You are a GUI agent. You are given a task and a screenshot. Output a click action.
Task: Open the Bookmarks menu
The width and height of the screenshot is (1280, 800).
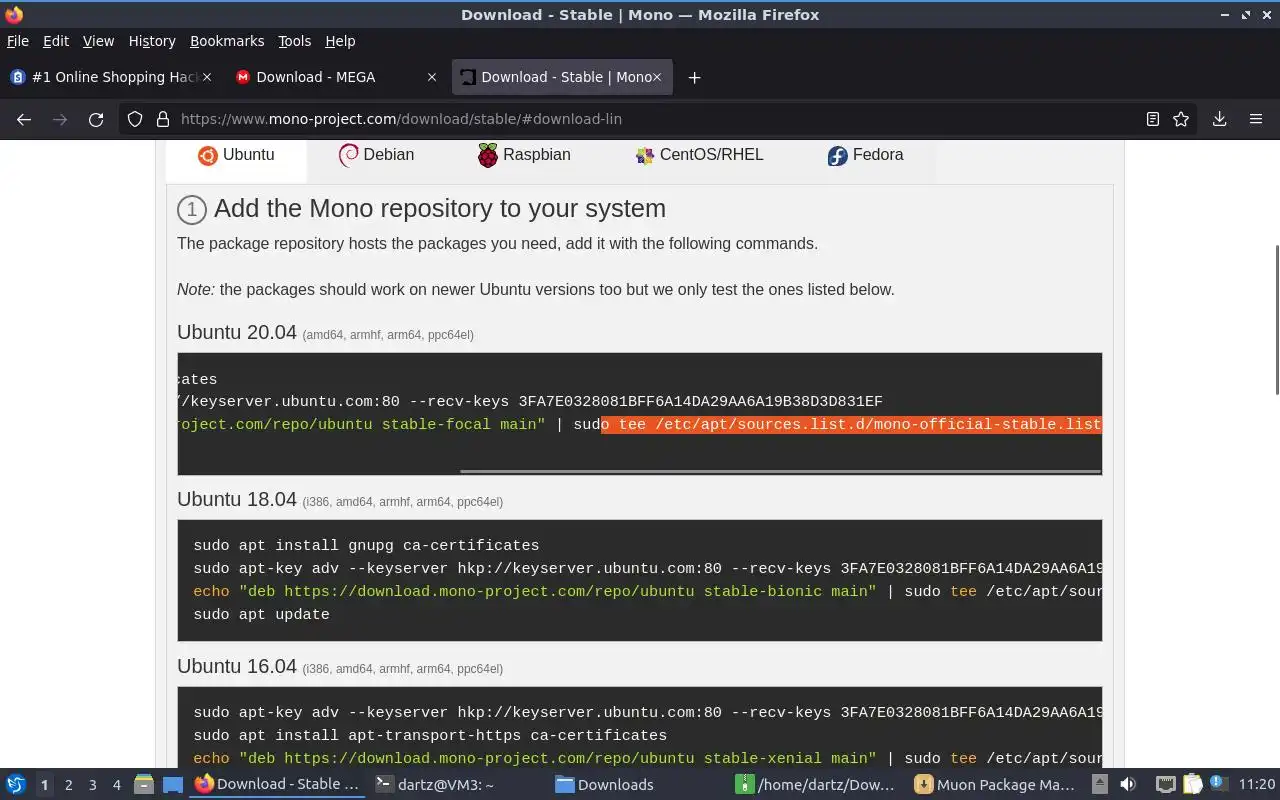(x=227, y=41)
